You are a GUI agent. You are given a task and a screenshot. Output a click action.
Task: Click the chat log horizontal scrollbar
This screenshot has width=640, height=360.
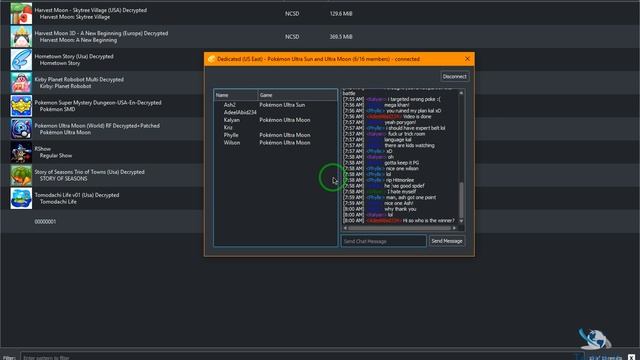click(x=399, y=228)
